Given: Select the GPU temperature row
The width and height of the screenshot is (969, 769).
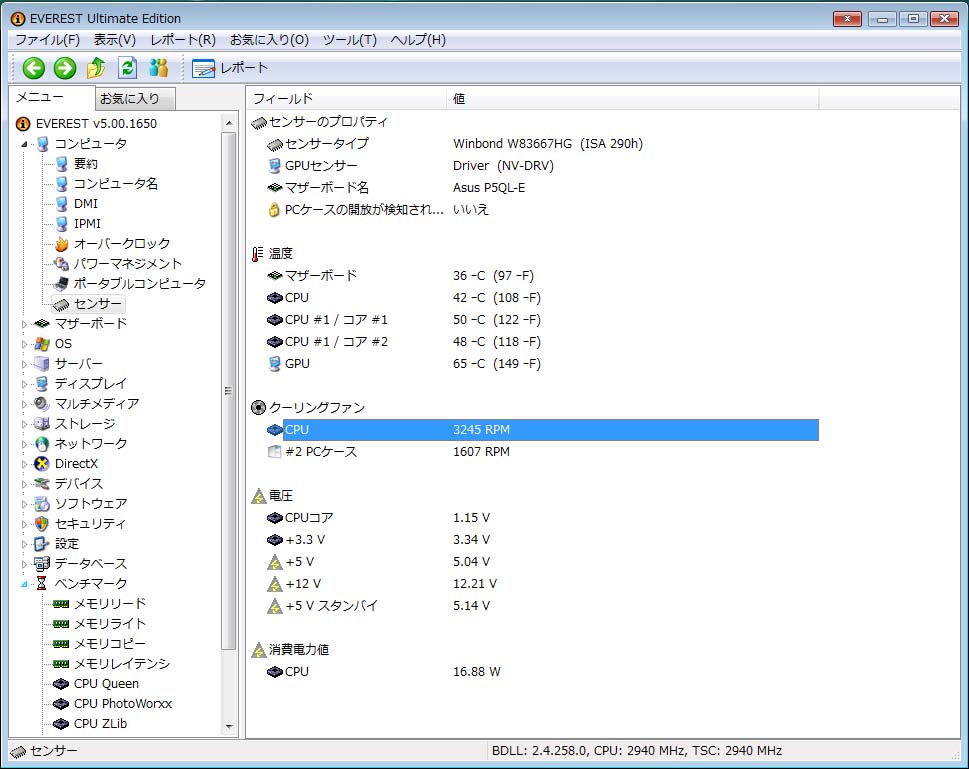Looking at the screenshot, I should (297, 364).
